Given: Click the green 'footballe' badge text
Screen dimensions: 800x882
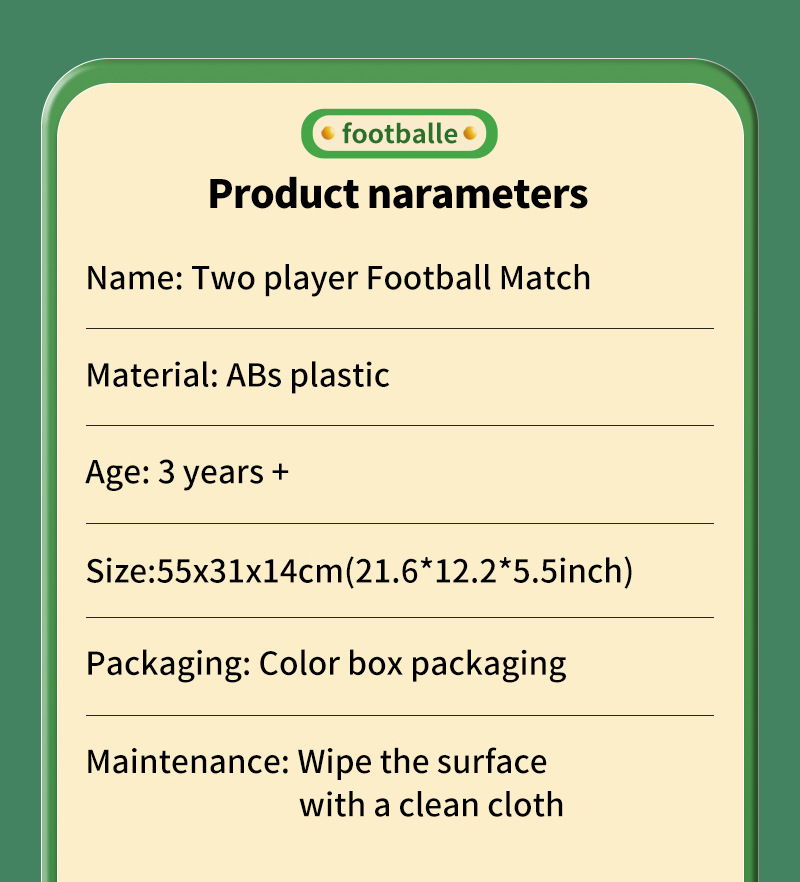Looking at the screenshot, I should click(399, 134).
